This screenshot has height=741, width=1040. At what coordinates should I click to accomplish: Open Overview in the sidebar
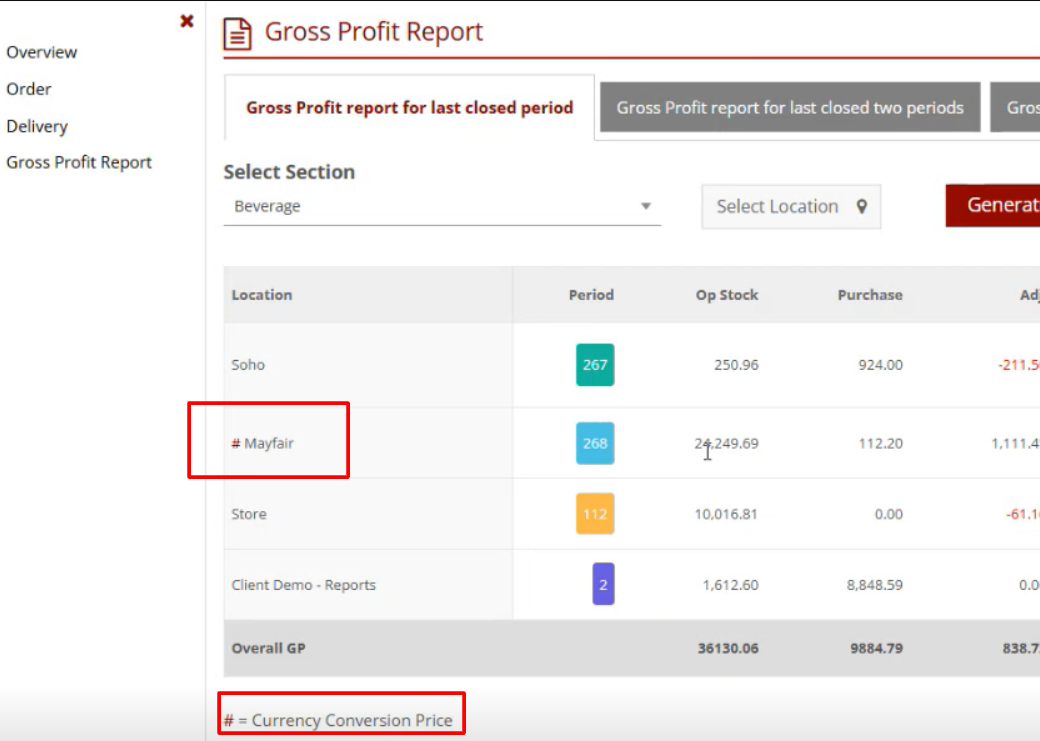point(42,52)
